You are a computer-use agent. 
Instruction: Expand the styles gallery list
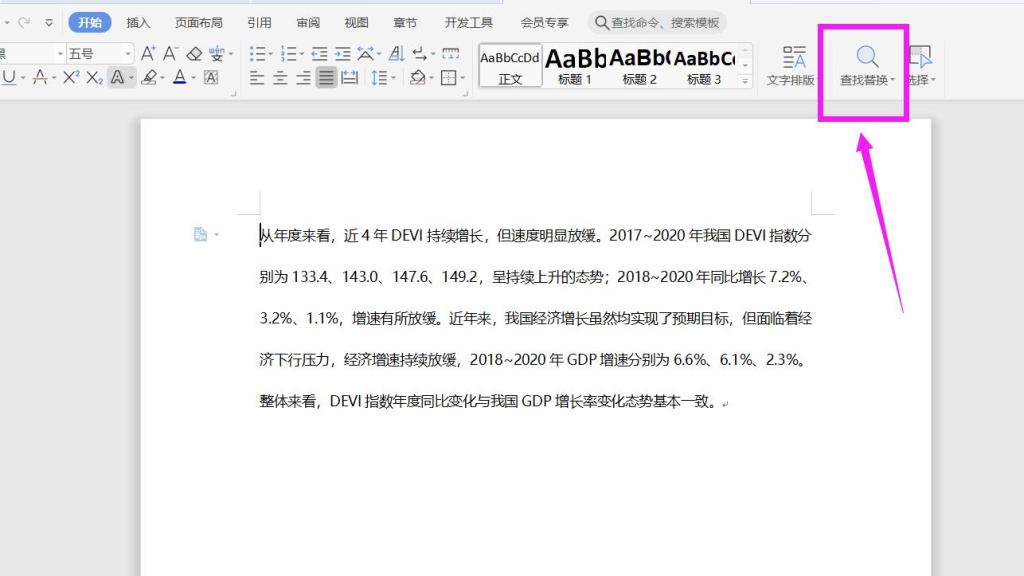[x=745, y=82]
